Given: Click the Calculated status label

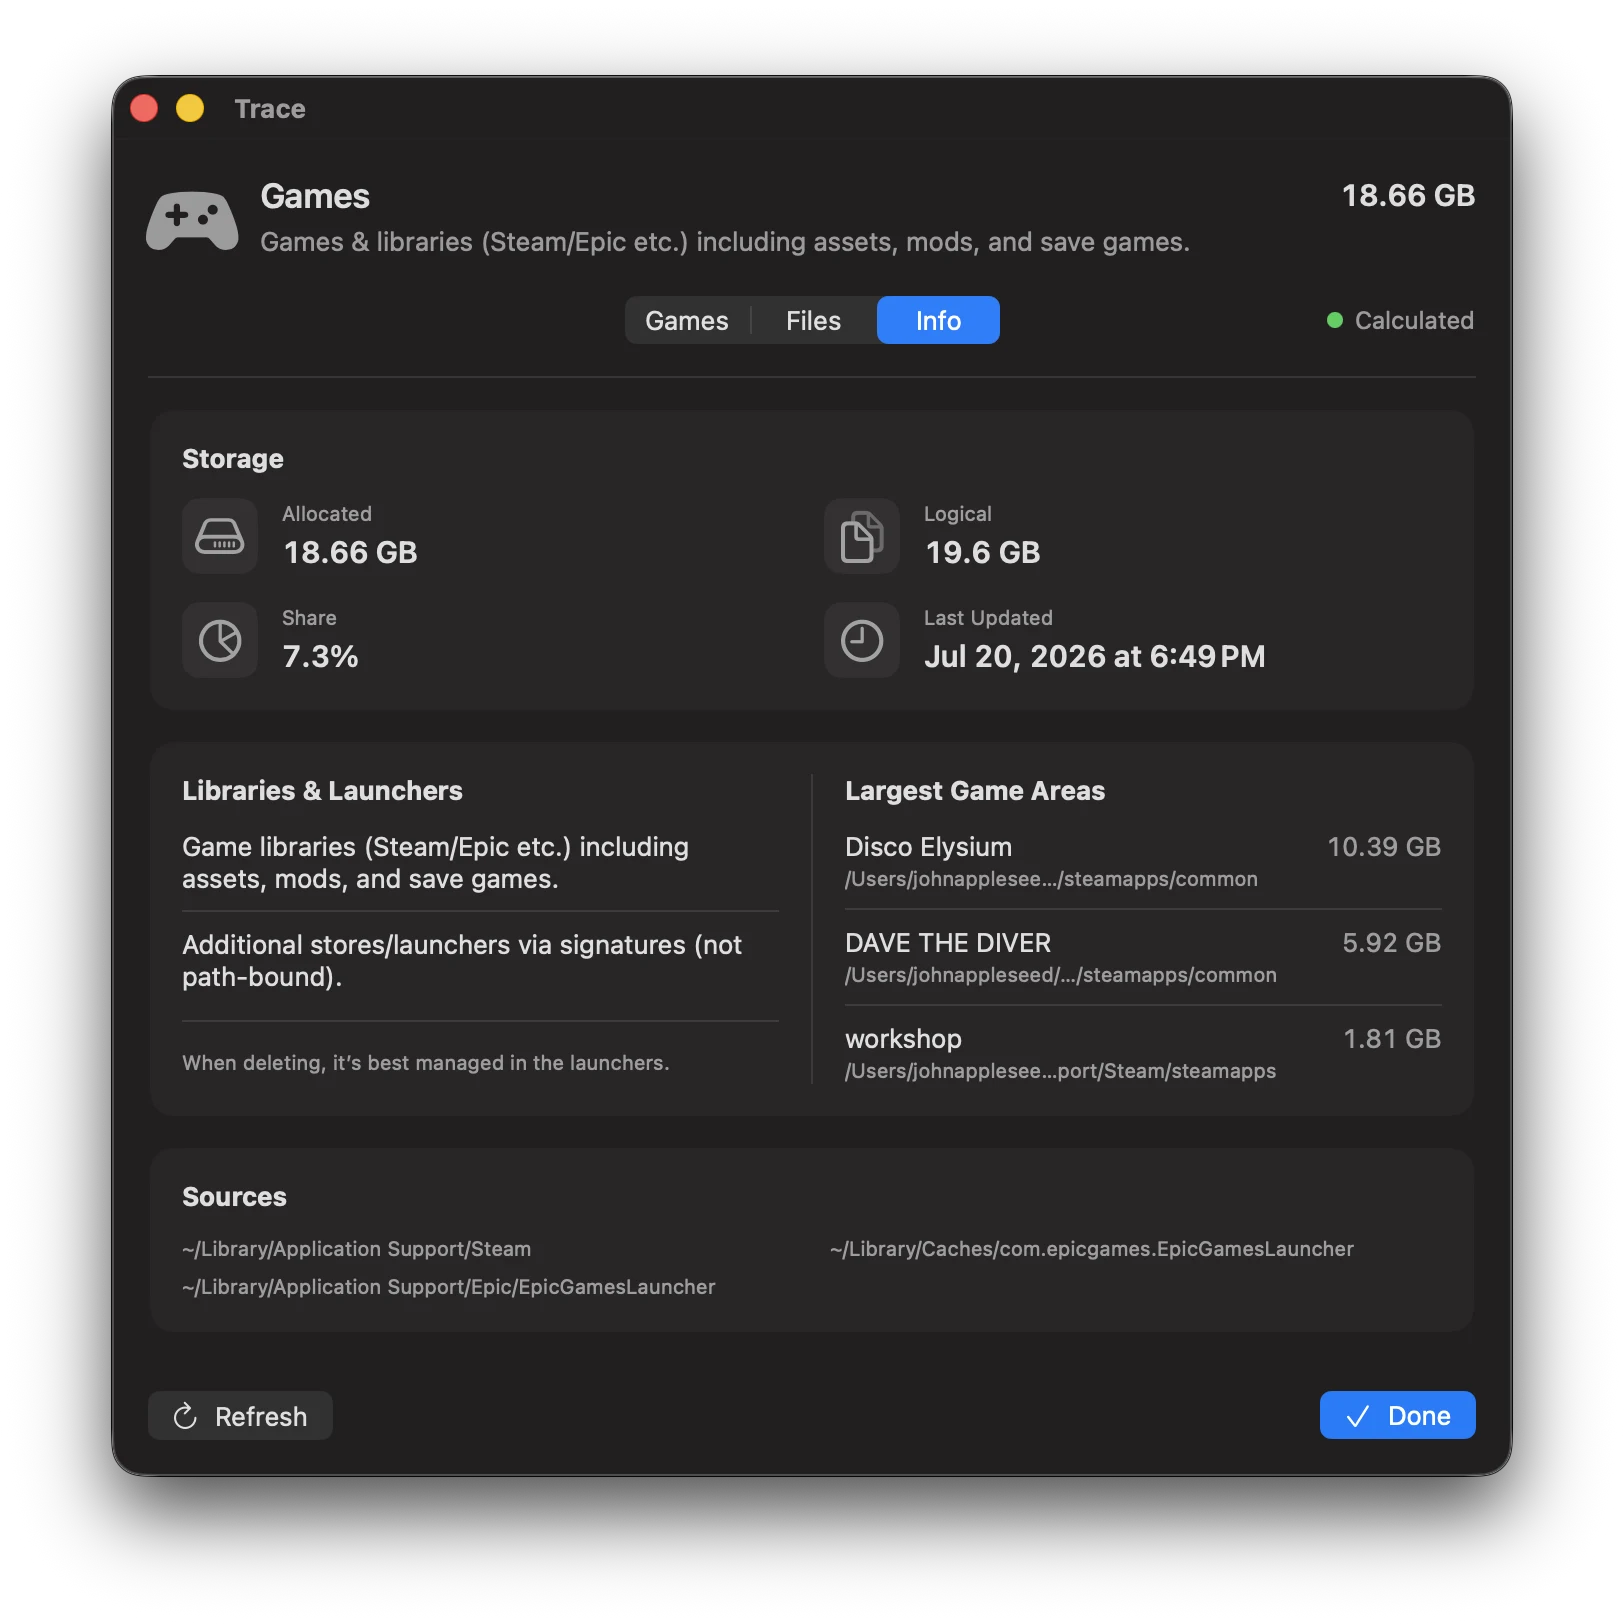Looking at the screenshot, I should click(1414, 320).
